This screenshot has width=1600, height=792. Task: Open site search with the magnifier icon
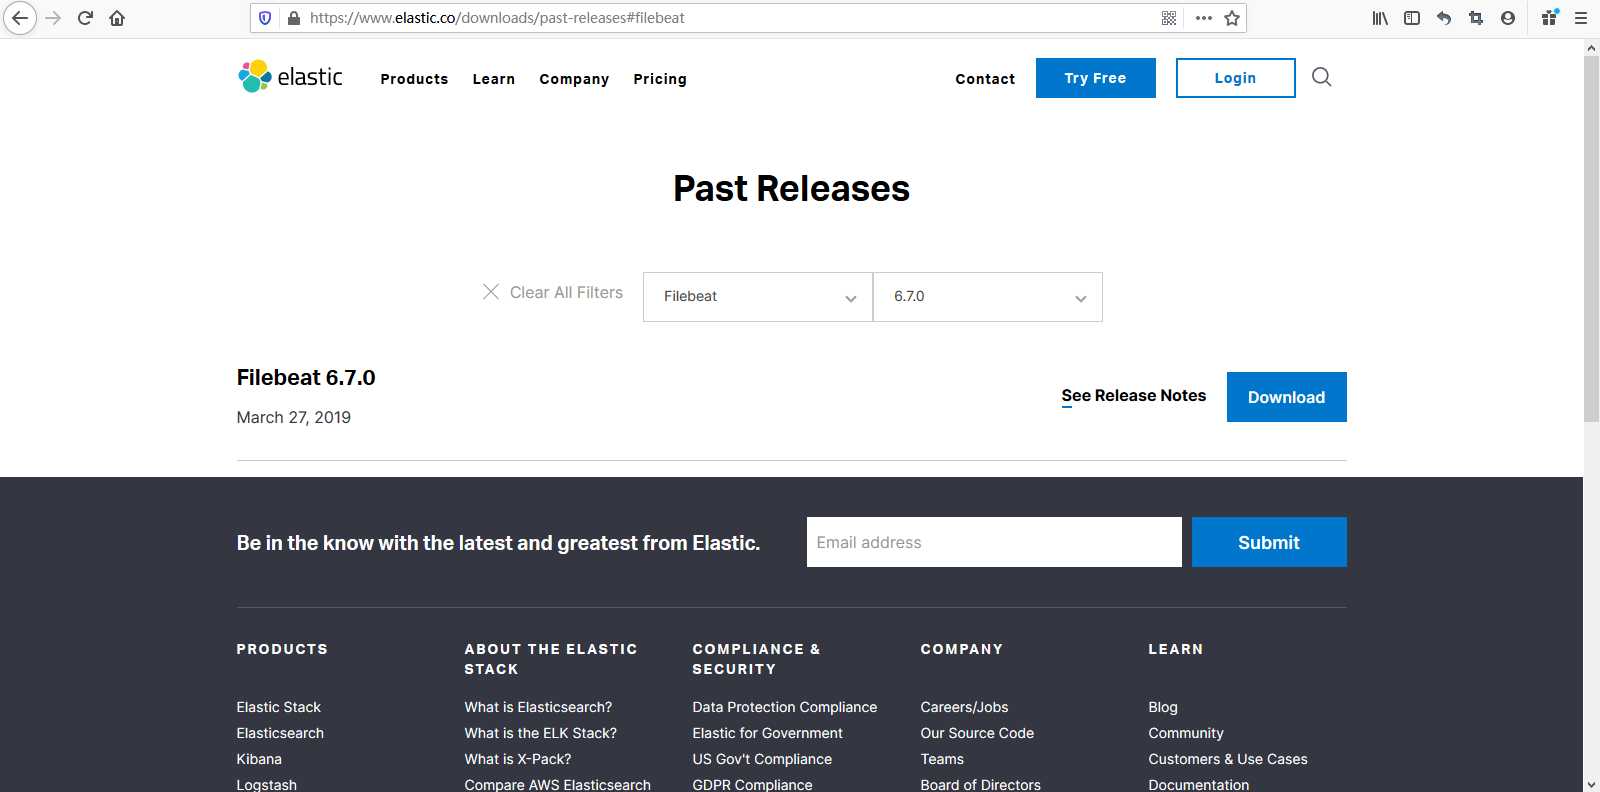pos(1321,77)
